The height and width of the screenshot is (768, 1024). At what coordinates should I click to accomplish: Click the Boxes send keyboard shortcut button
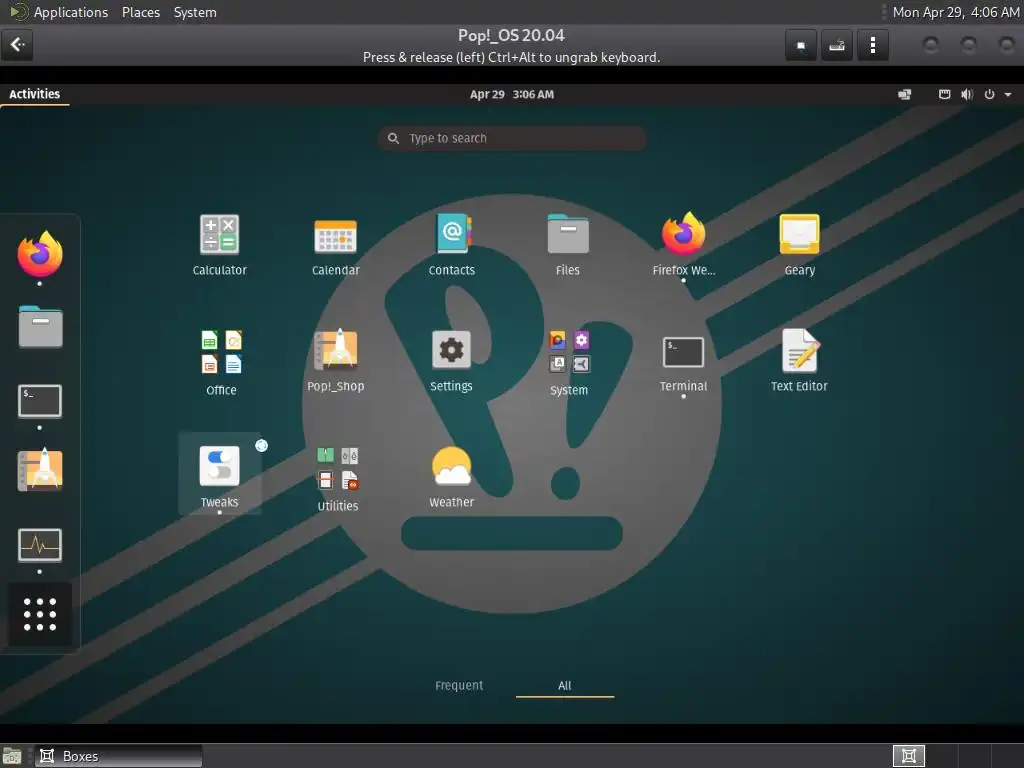[x=837, y=45]
